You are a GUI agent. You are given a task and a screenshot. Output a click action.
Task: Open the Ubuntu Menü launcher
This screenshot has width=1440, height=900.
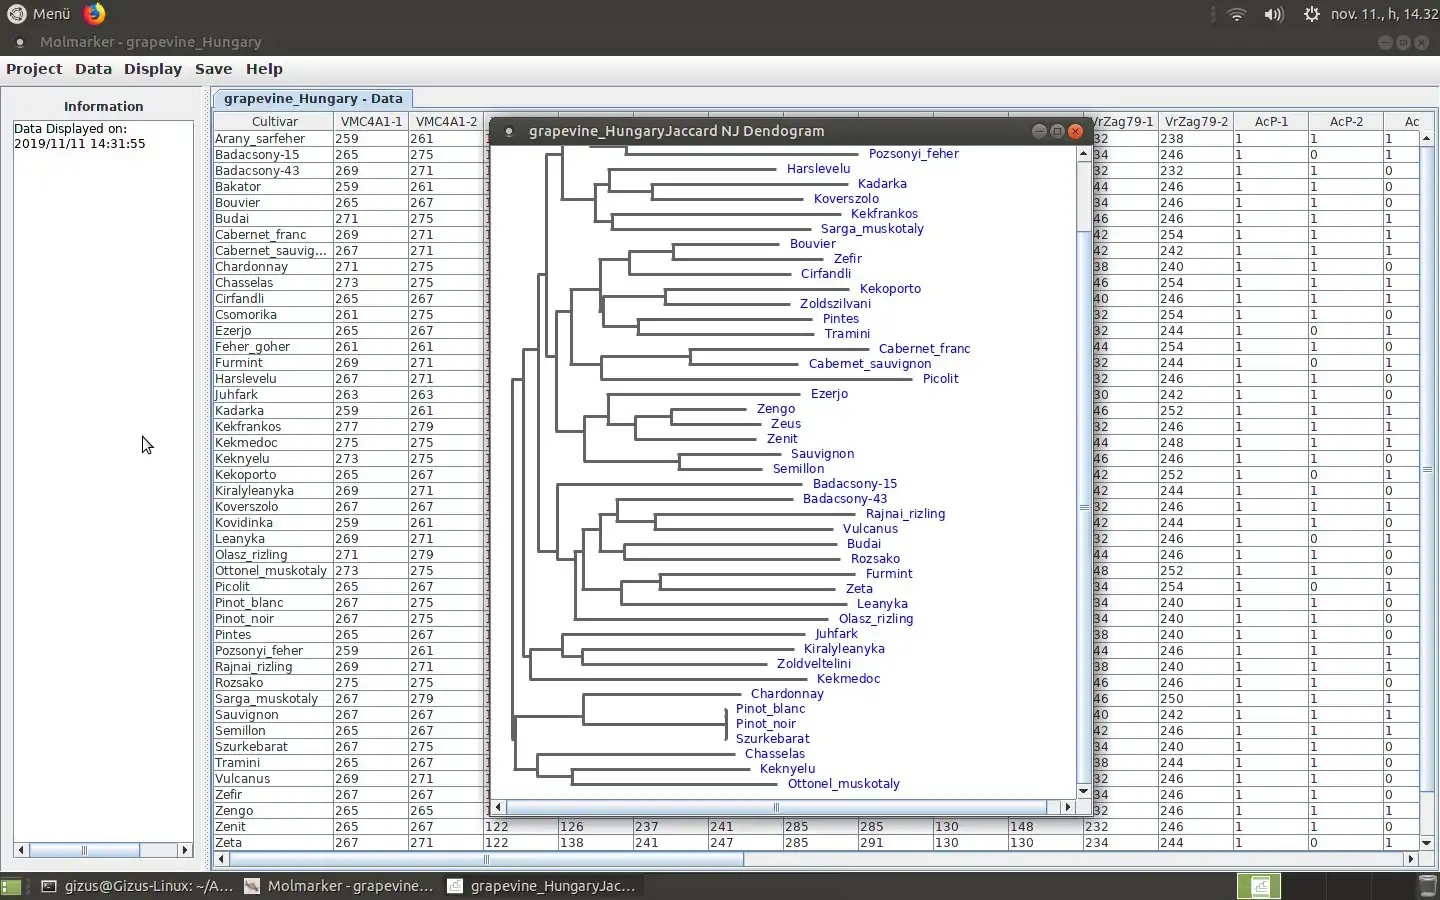pyautogui.click(x=40, y=14)
